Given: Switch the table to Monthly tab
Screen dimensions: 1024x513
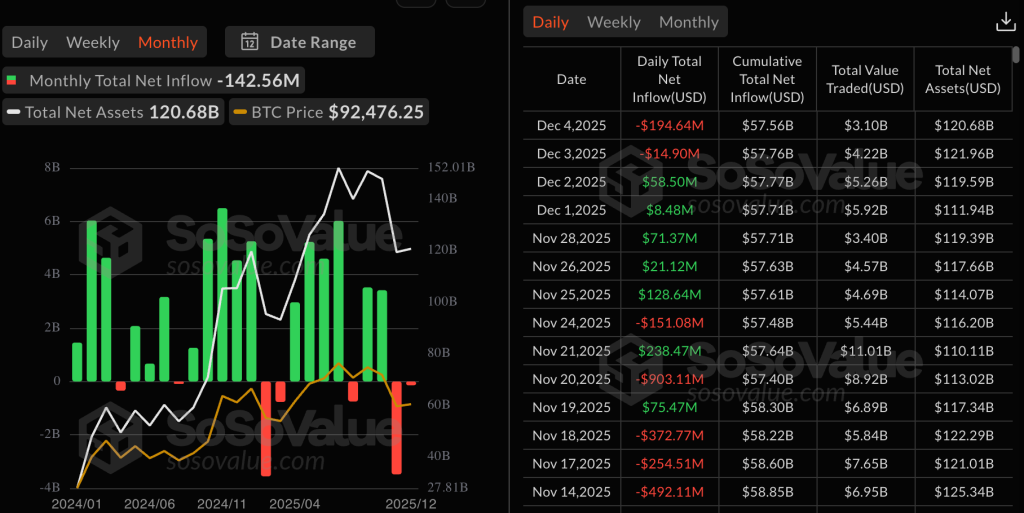Looking at the screenshot, I should [x=688, y=22].
